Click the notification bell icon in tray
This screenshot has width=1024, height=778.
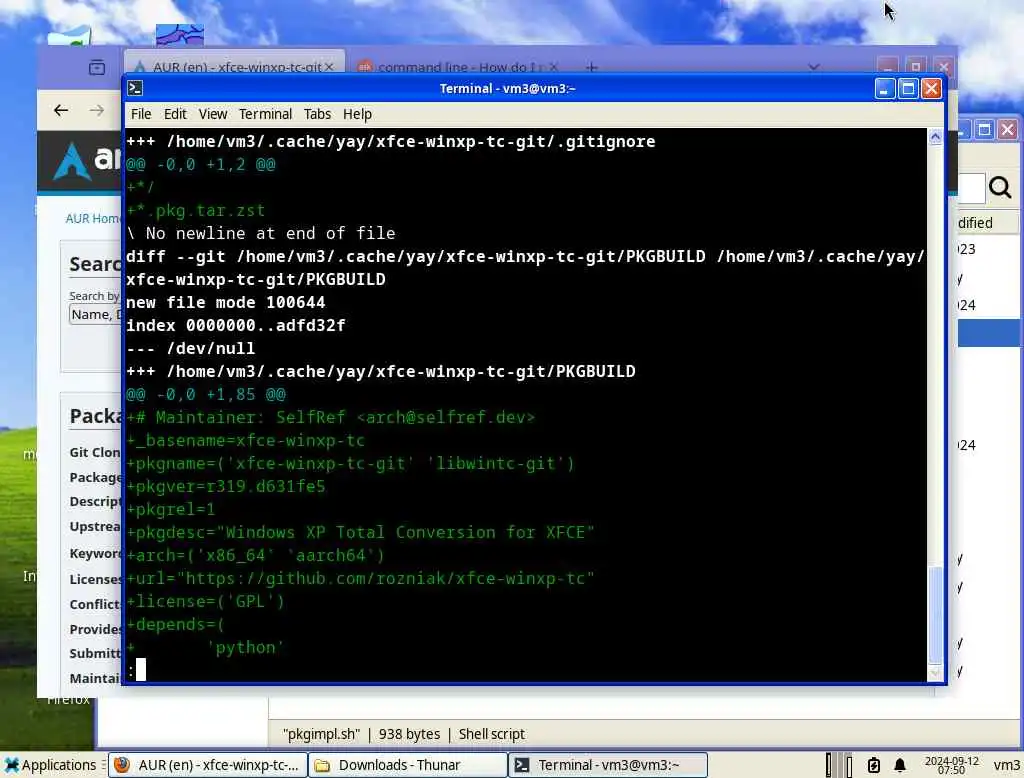point(900,765)
